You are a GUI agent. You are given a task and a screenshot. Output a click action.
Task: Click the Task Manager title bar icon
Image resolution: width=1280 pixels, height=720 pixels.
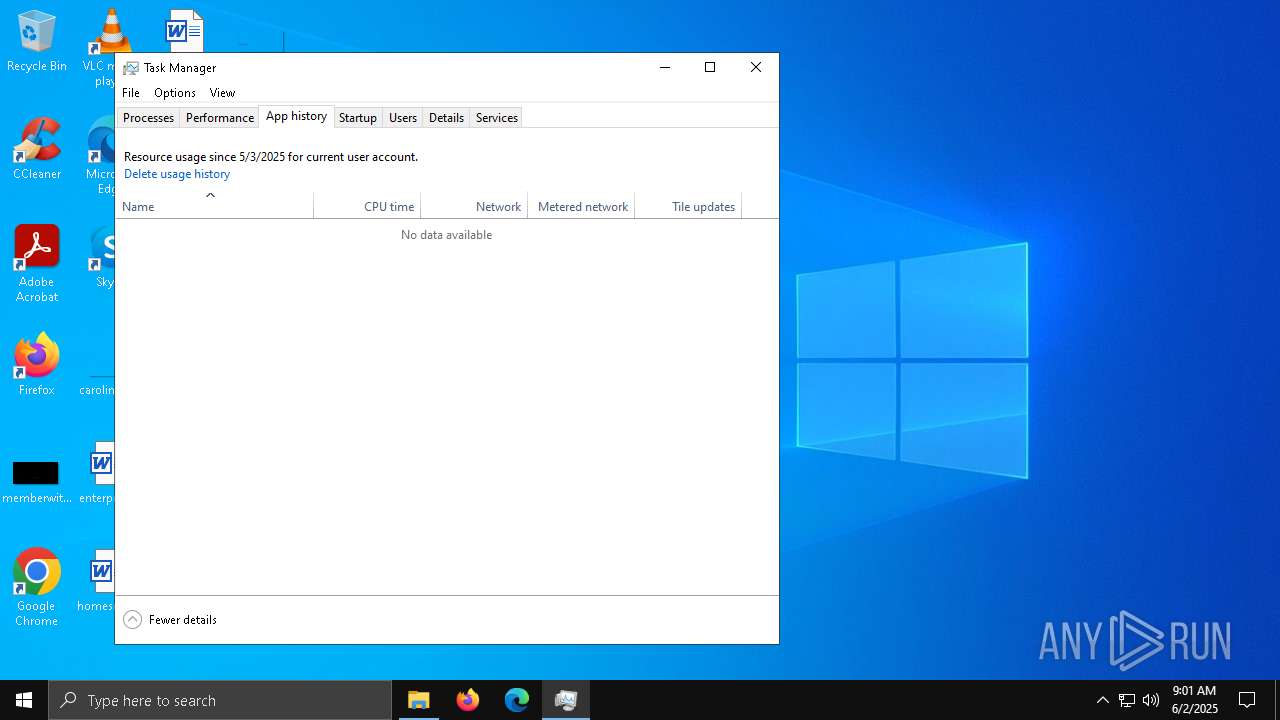131,68
